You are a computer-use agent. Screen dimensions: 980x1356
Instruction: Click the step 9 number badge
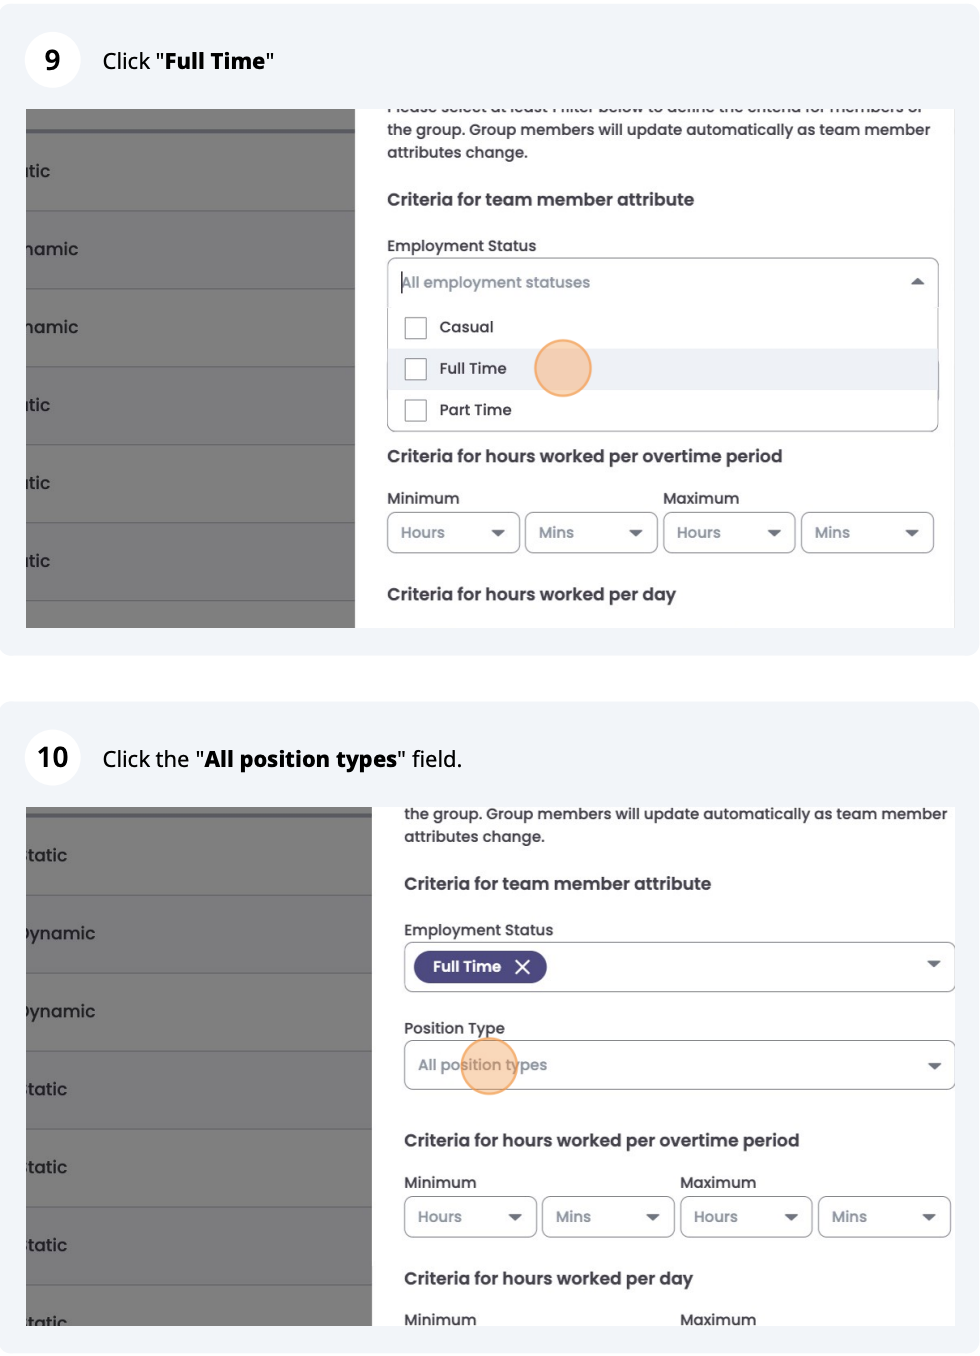(x=53, y=60)
